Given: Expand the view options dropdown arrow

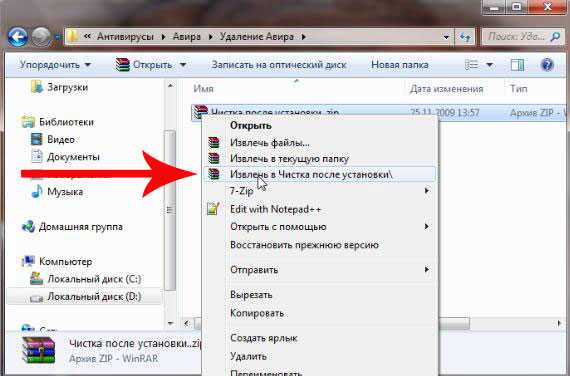Looking at the screenshot, I should pyautogui.click(x=490, y=65).
